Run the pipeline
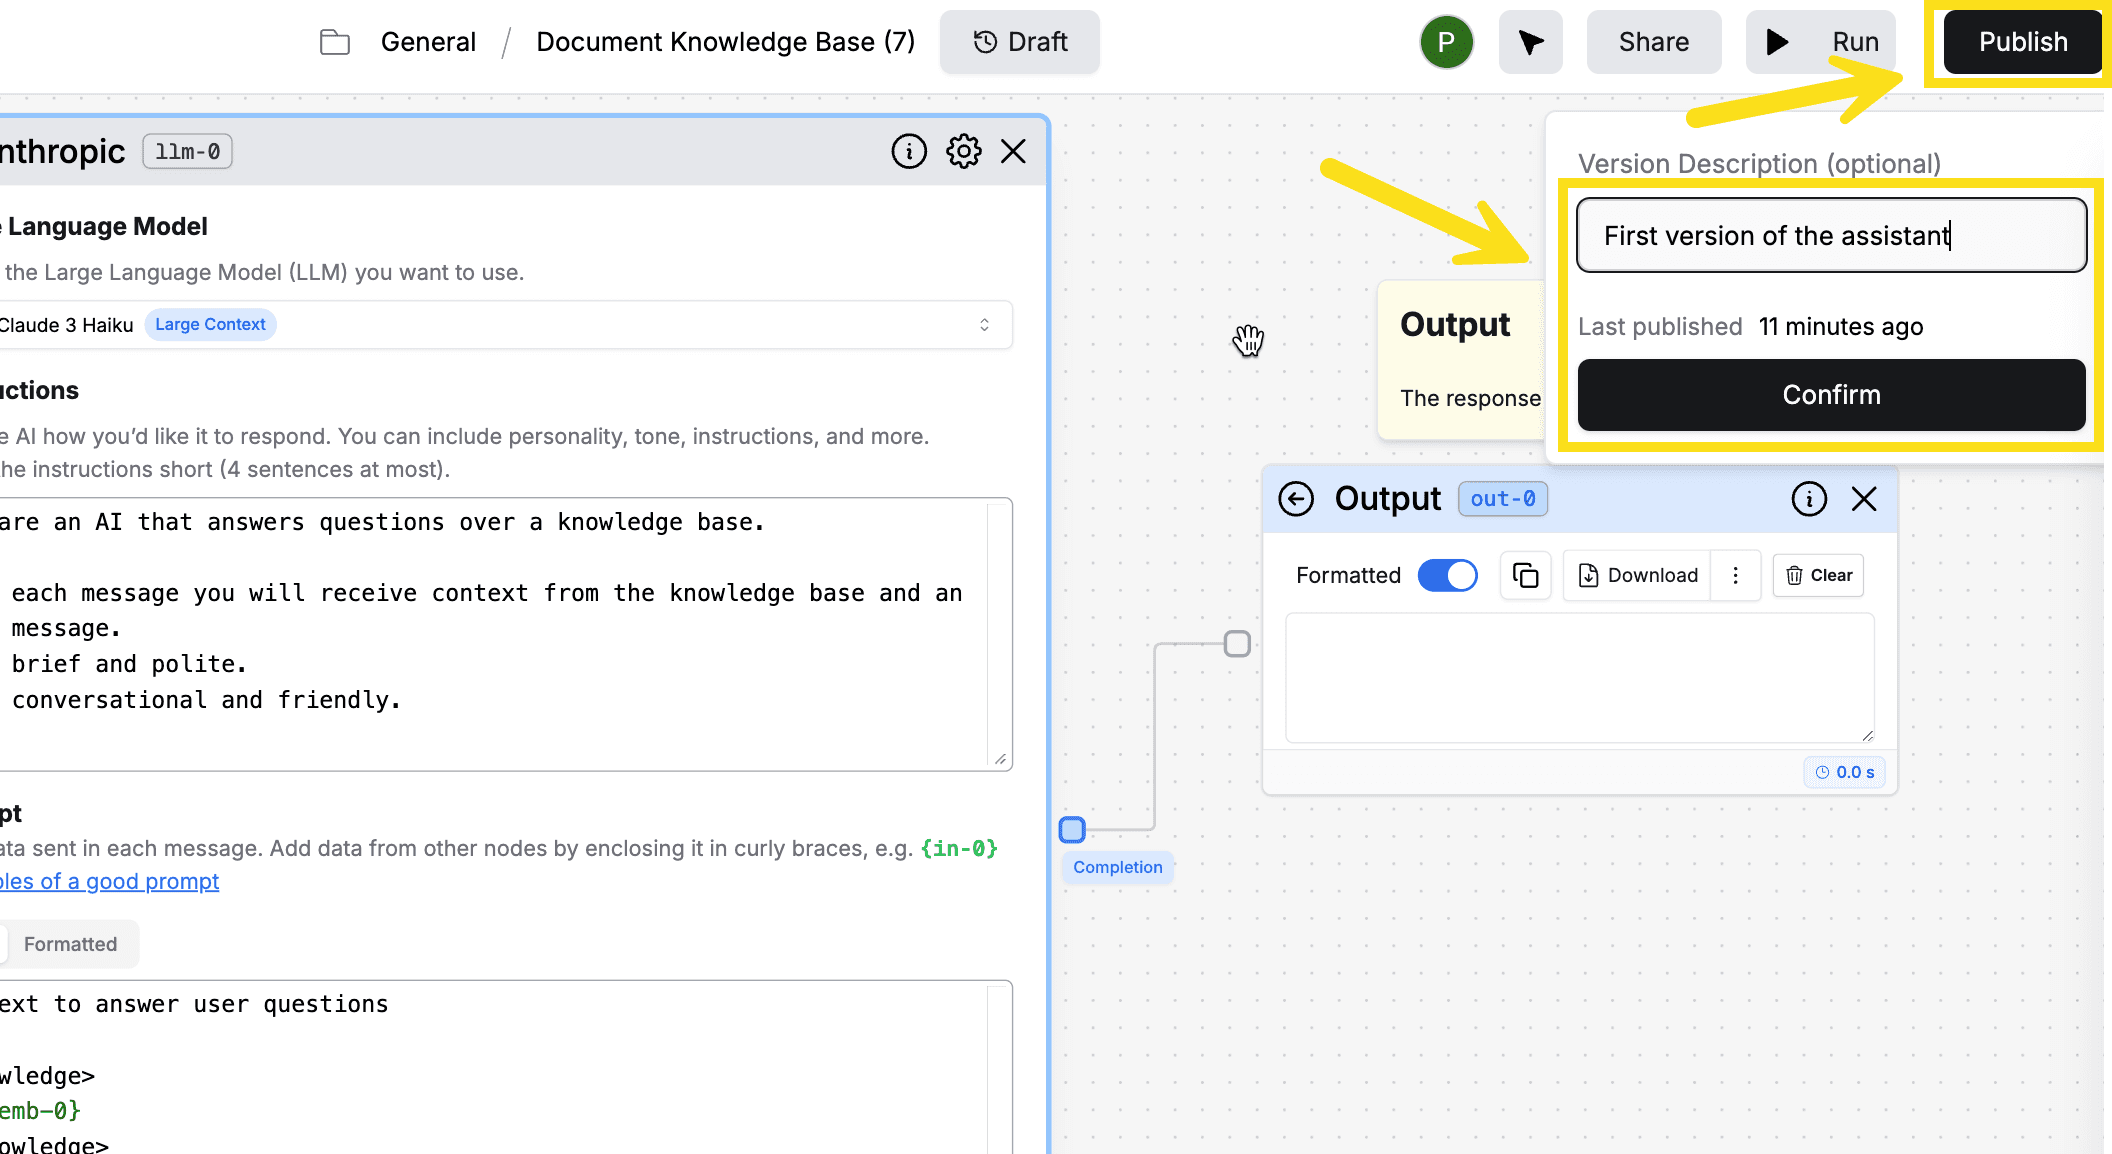2112x1154 pixels. pos(1821,42)
